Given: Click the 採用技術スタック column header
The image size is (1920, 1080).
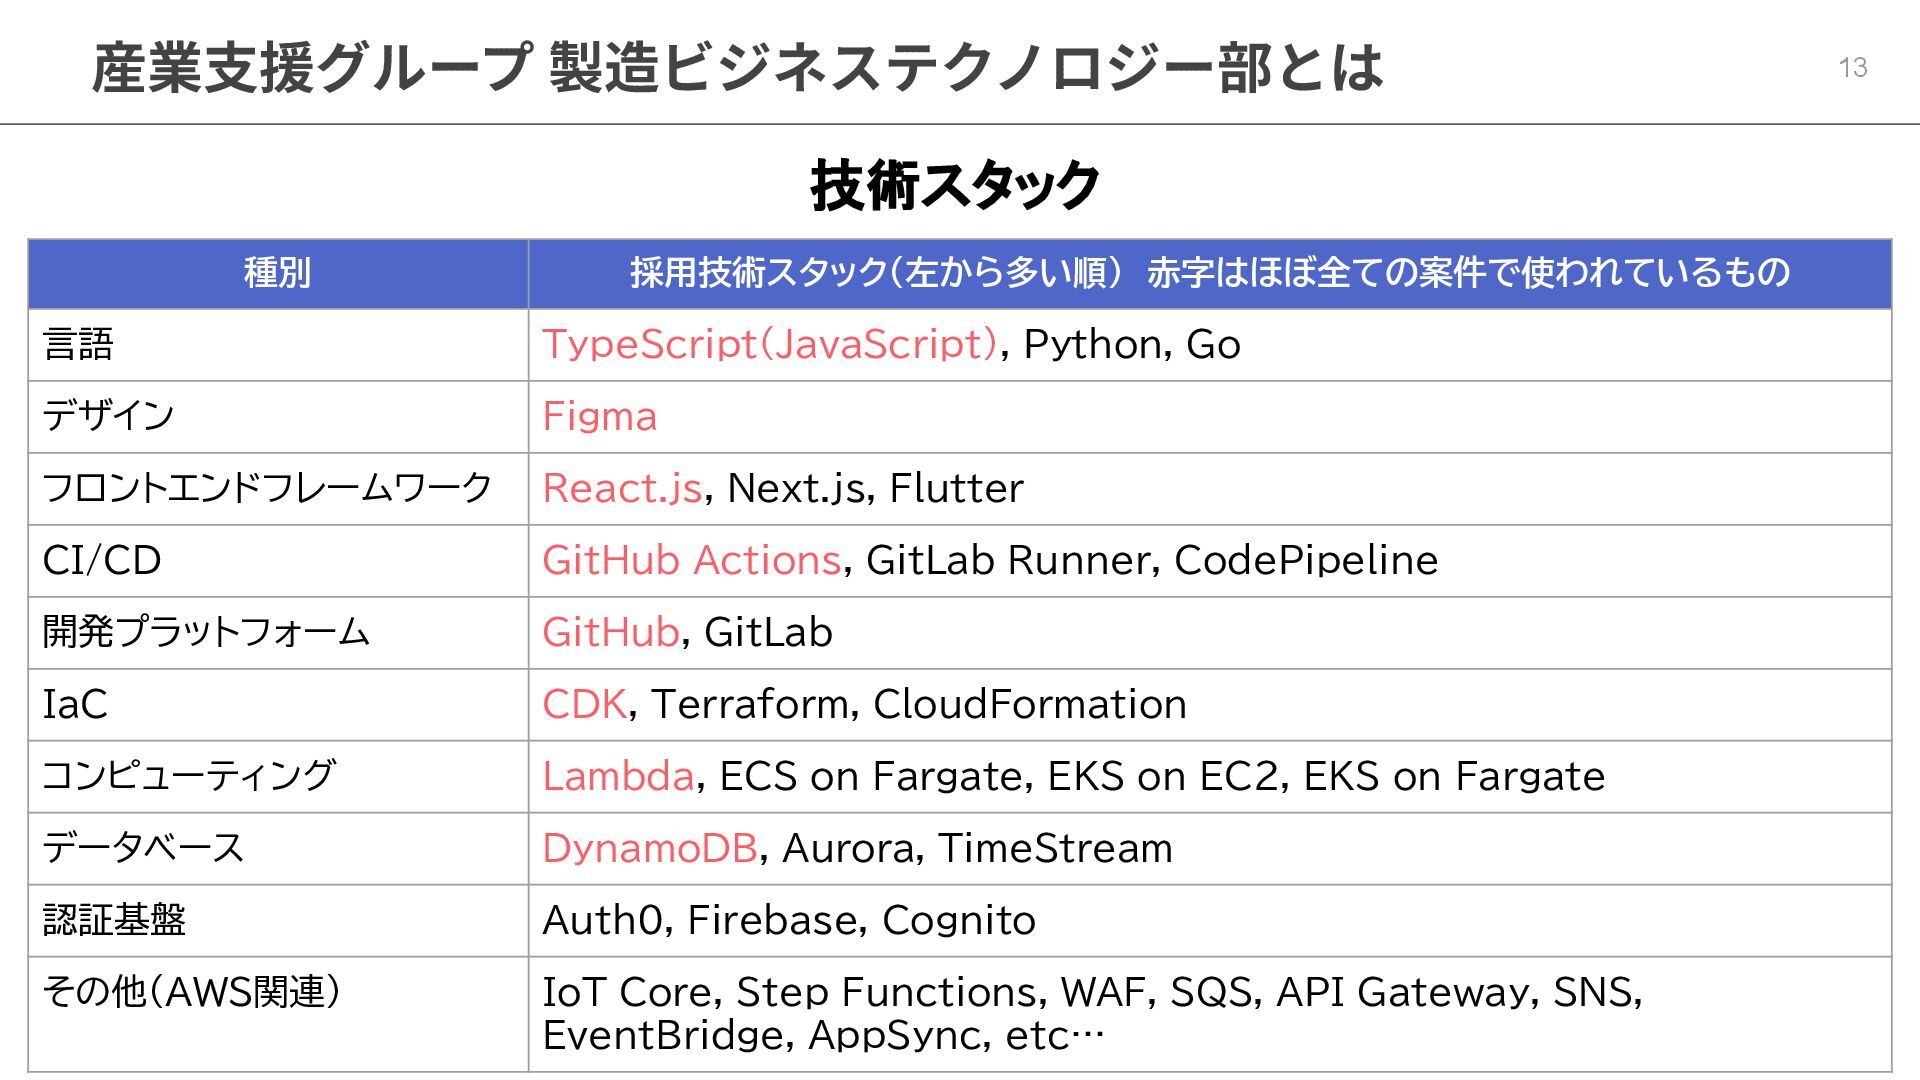Looking at the screenshot, I should point(1209,273).
